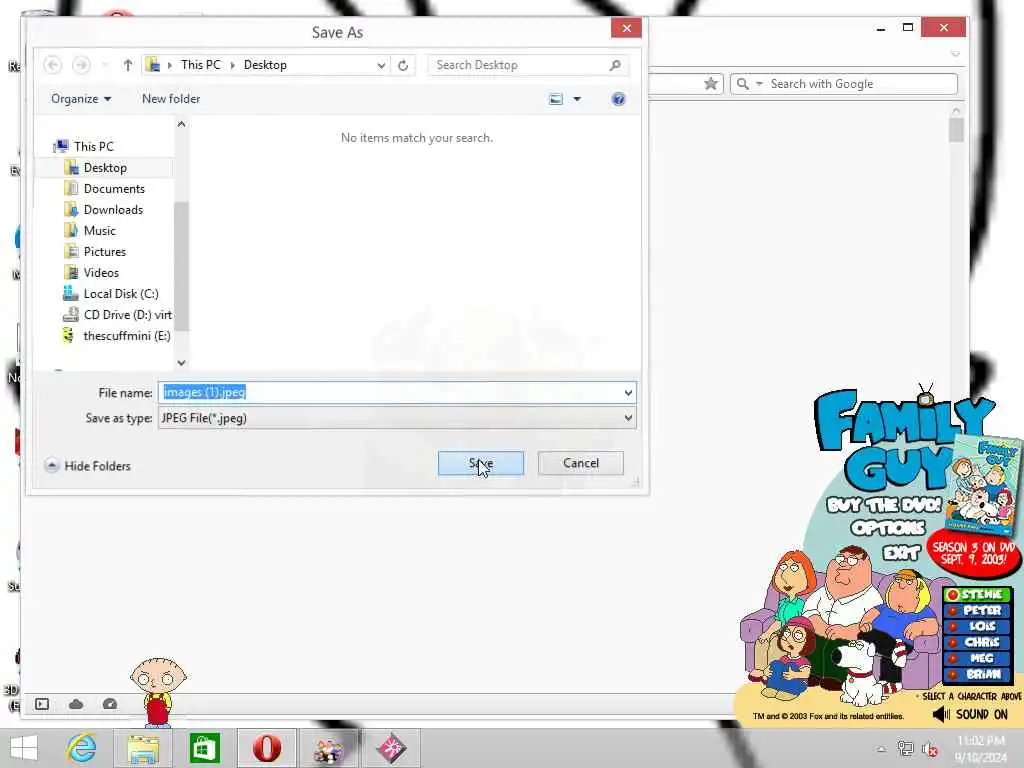This screenshot has height=768, width=1024.
Task: Expand the breadcrumb arrow after This PC
Action: click(232, 65)
